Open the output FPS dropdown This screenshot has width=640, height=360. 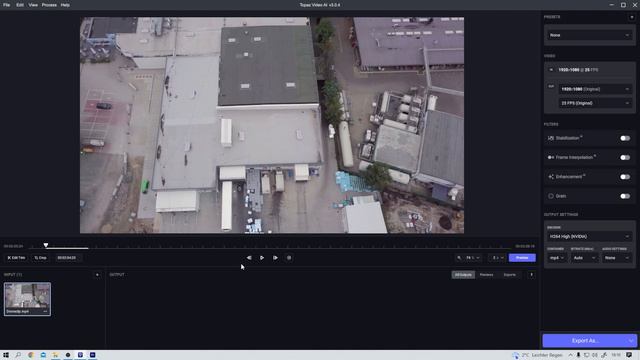pyautogui.click(x=595, y=103)
